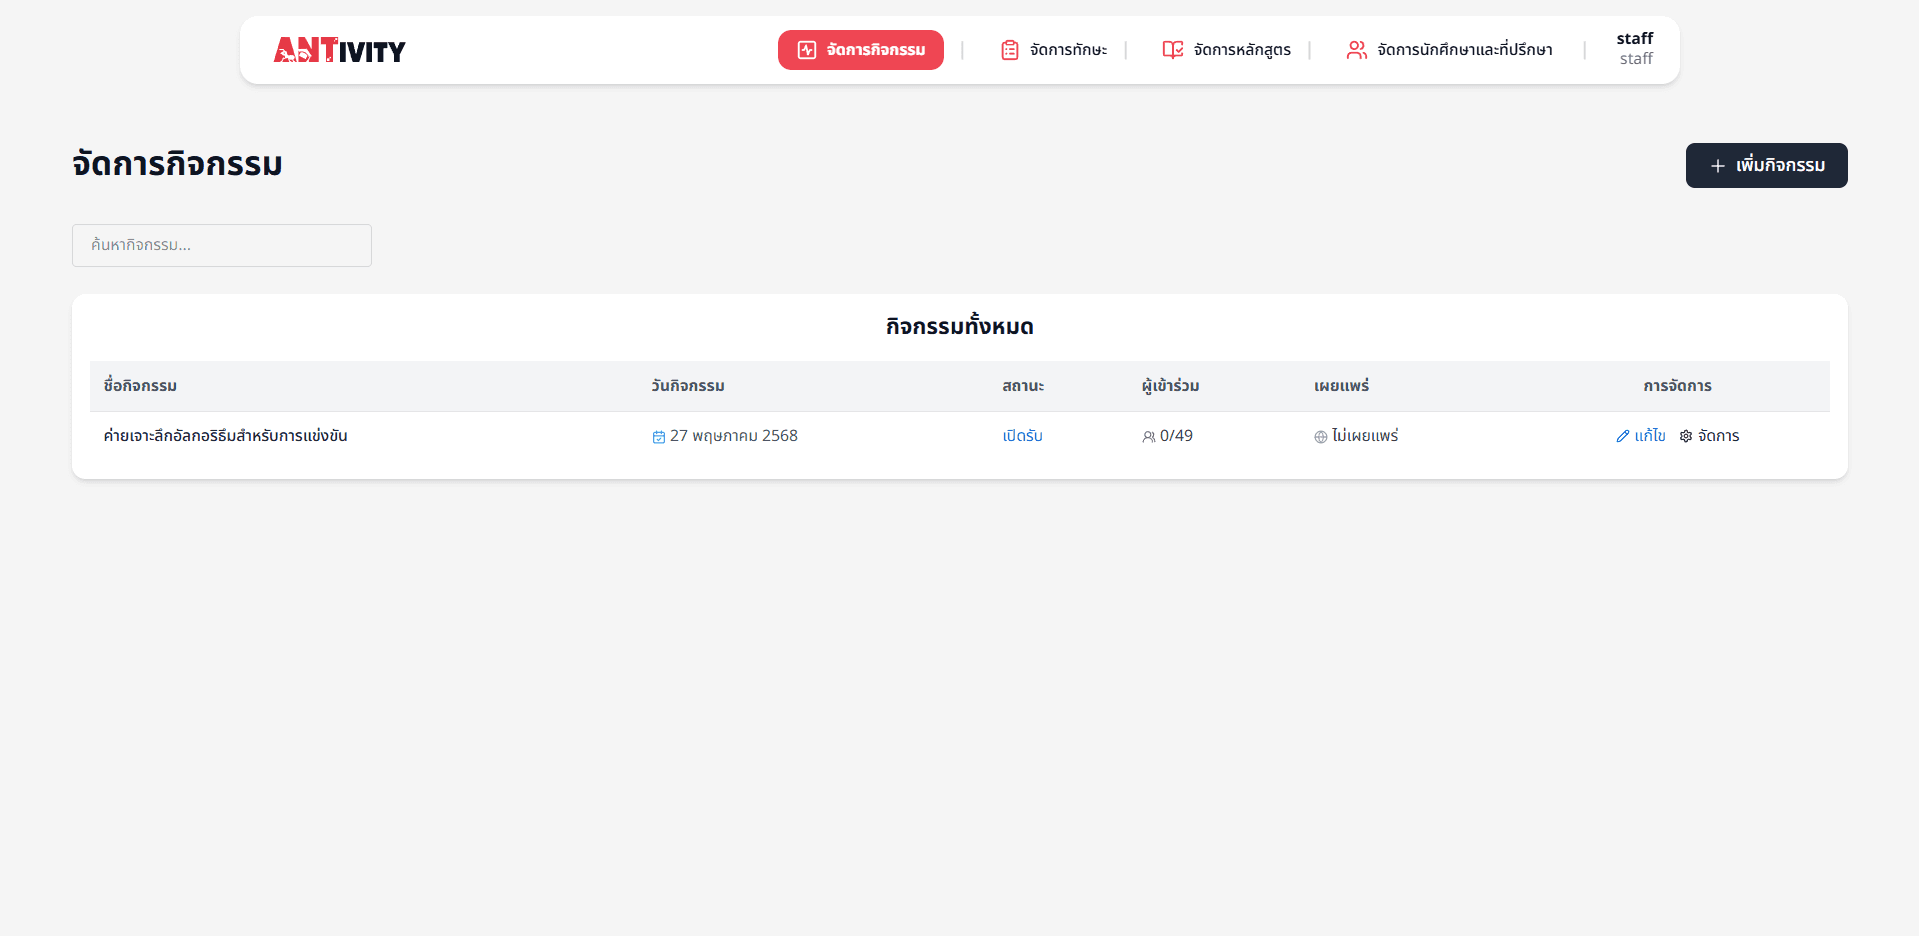
Task: Click the activity pulse icon in the active nav tab
Action: click(x=806, y=50)
